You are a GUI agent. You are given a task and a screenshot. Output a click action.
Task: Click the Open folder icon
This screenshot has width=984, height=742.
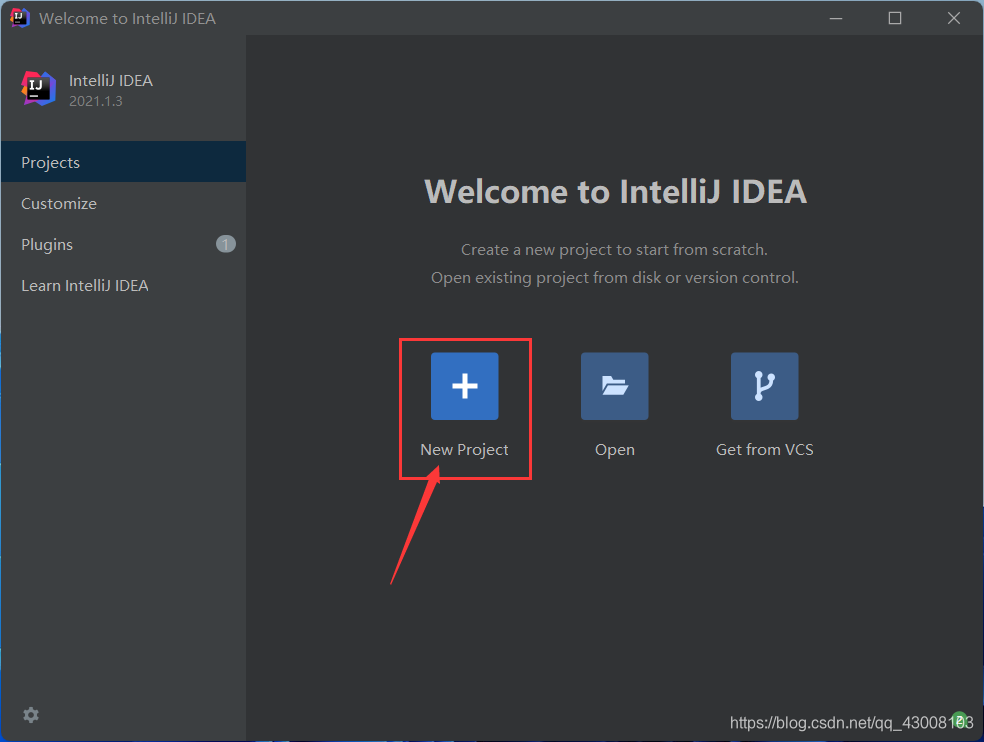pos(614,386)
